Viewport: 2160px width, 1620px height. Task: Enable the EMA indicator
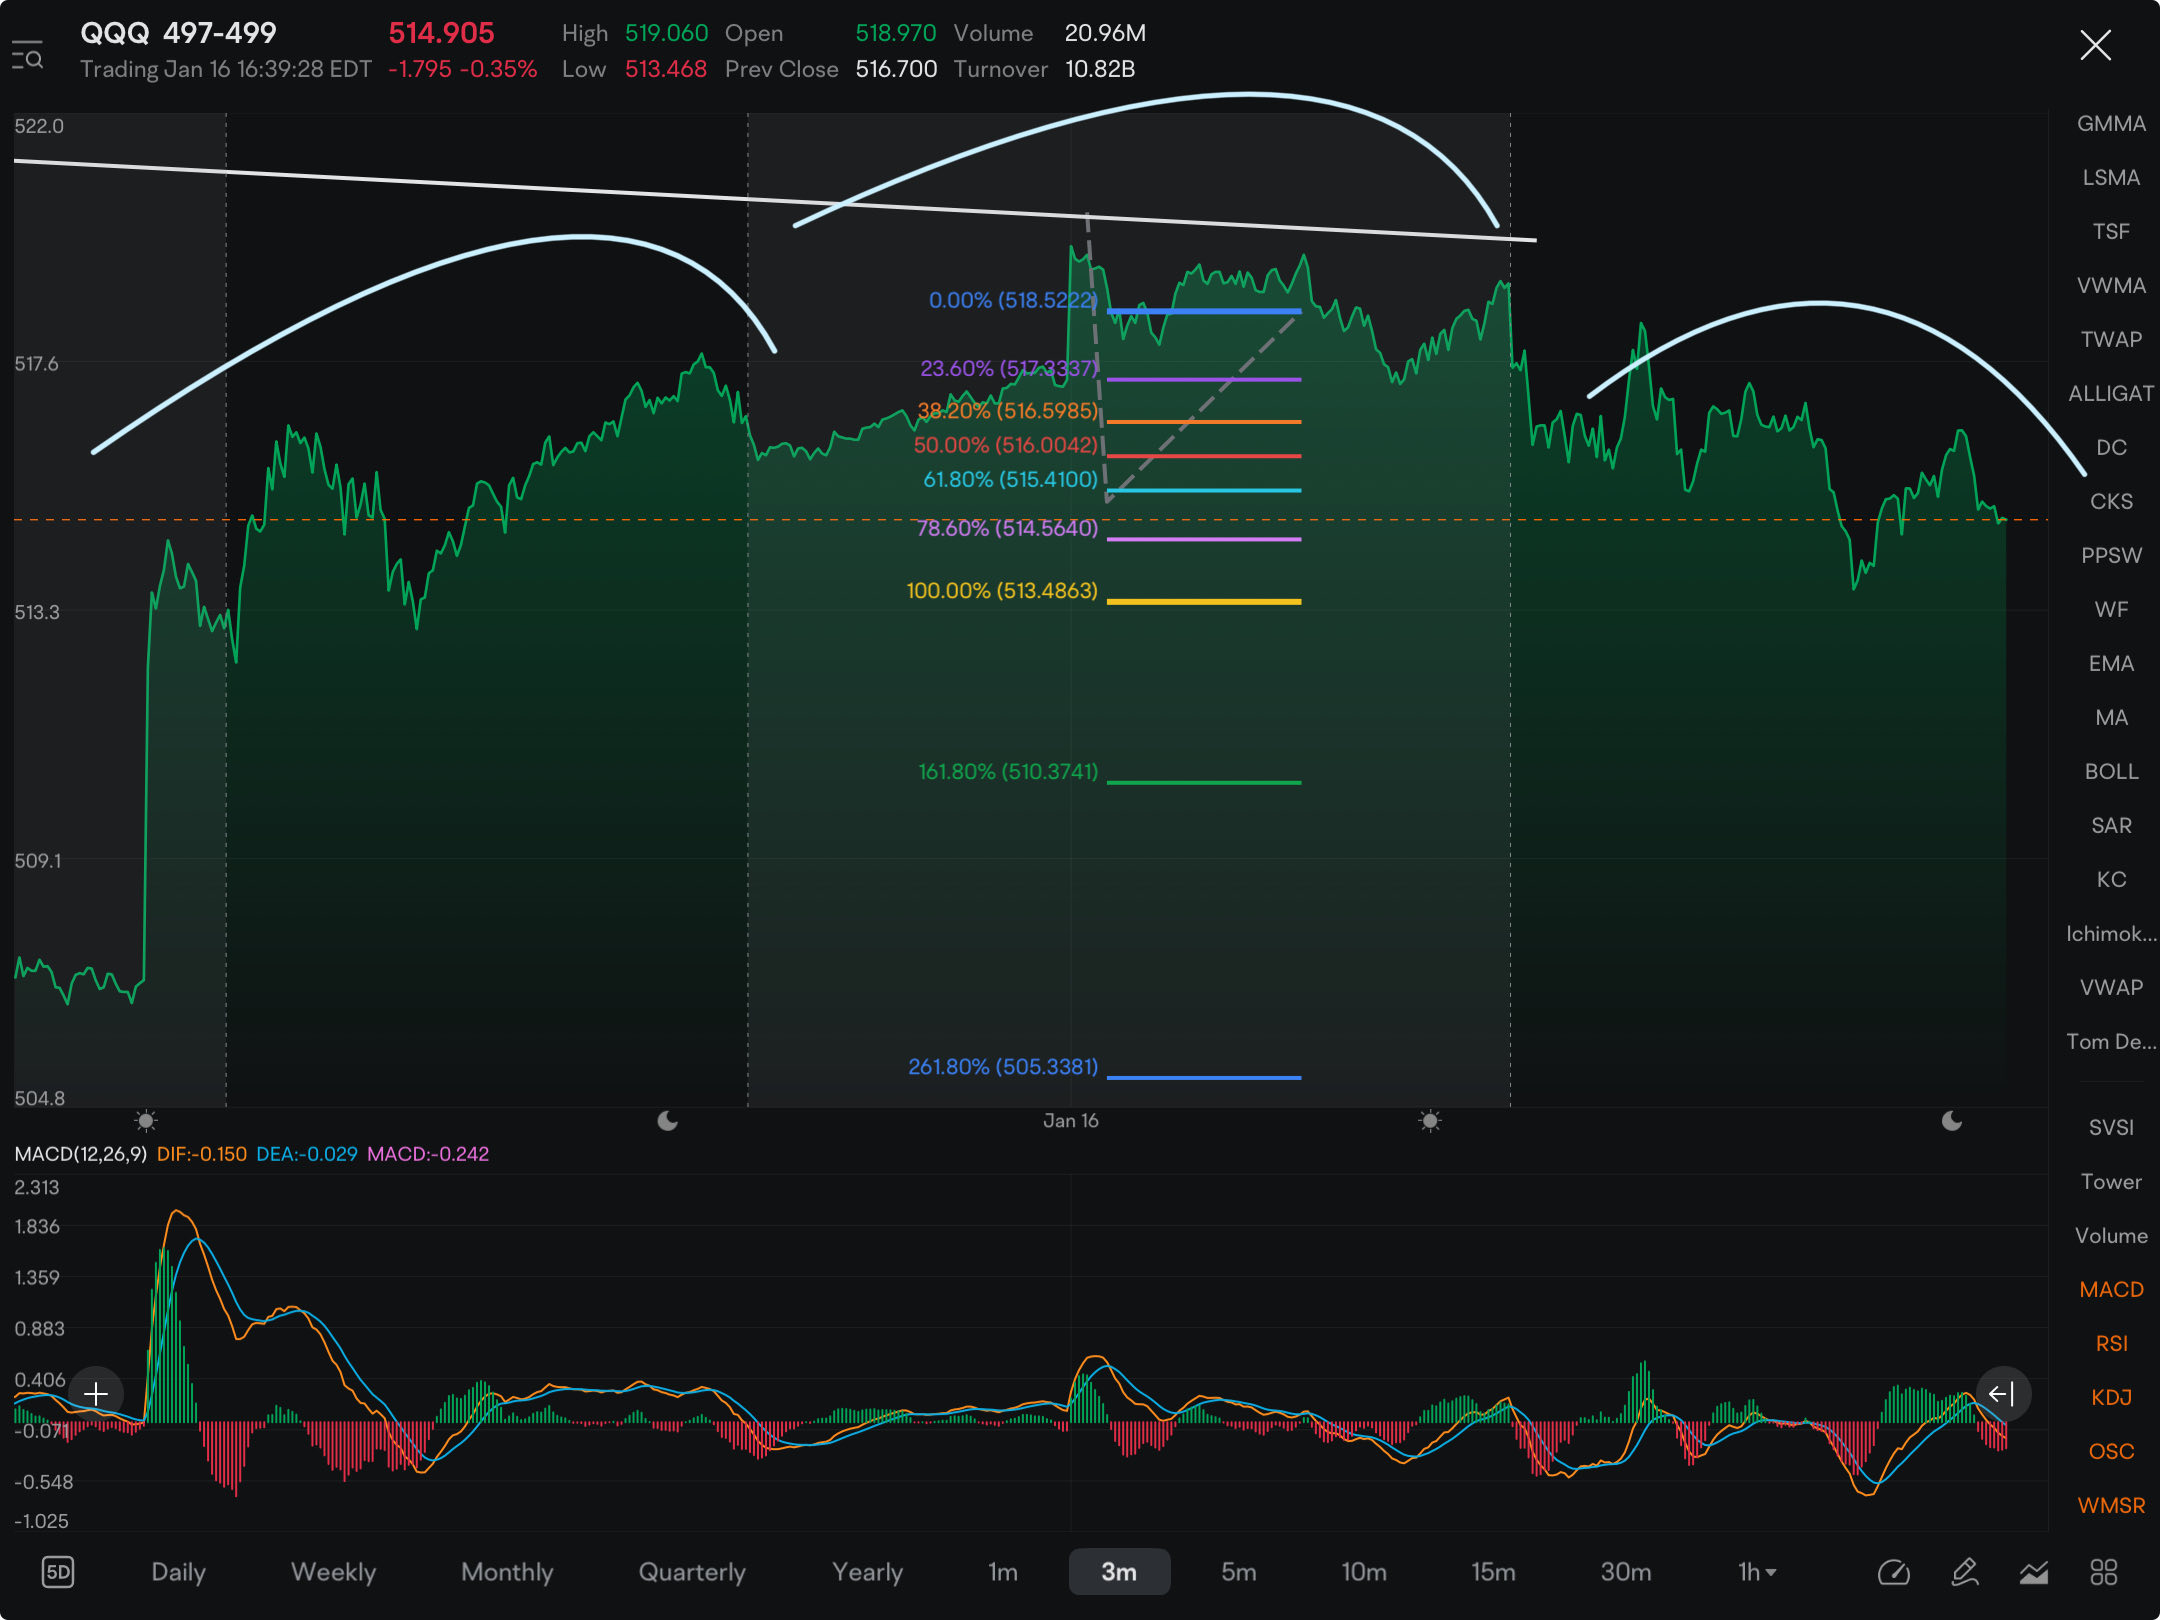click(2111, 663)
